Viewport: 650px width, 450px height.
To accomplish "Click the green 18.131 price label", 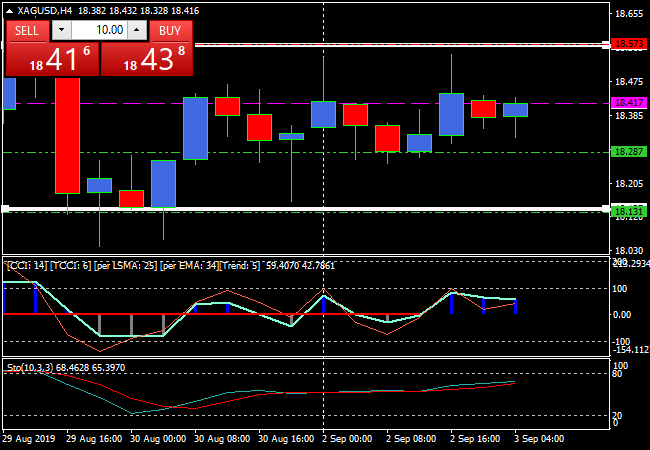I will tap(628, 211).
